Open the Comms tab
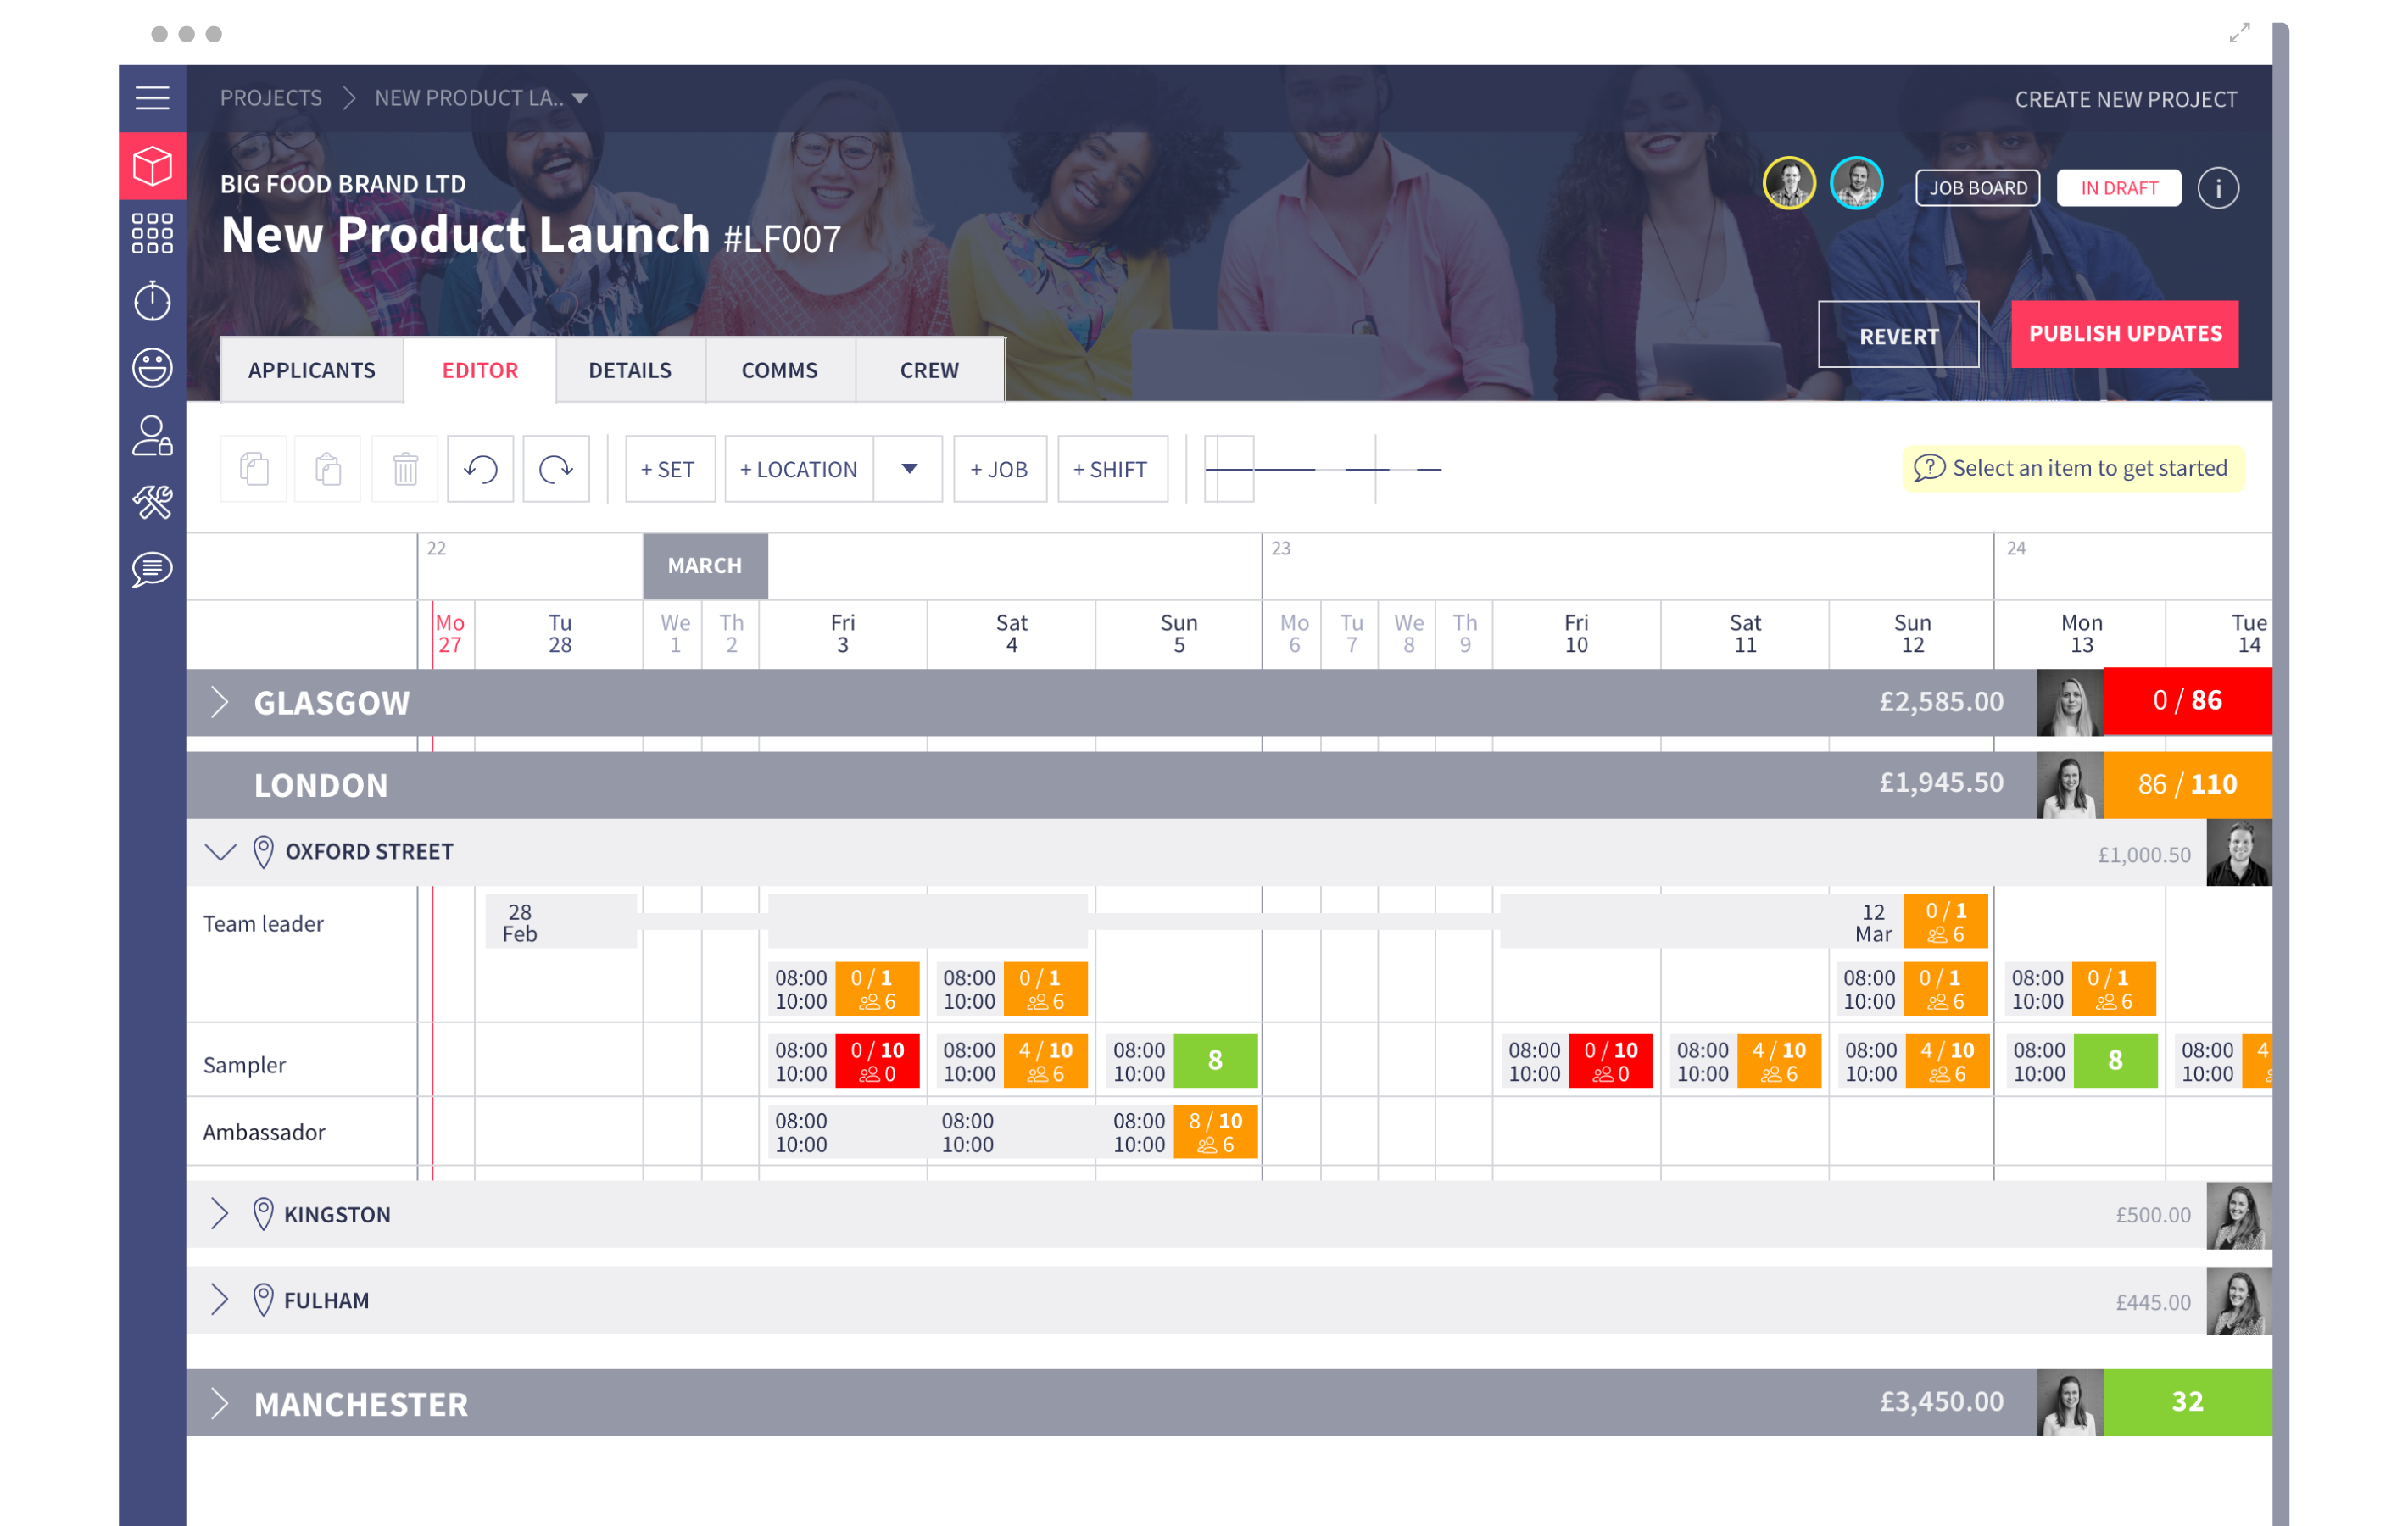 [x=779, y=370]
